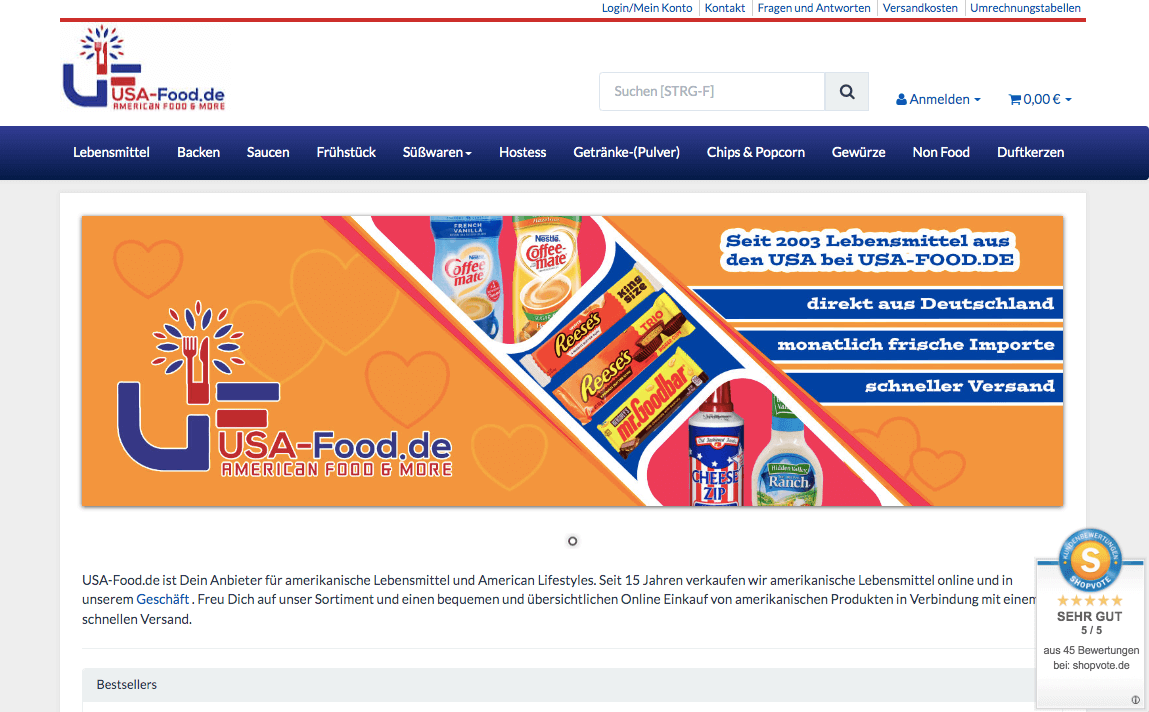Screen dimensions: 1149x712
Task: Select the Hostess category
Action: [522, 152]
